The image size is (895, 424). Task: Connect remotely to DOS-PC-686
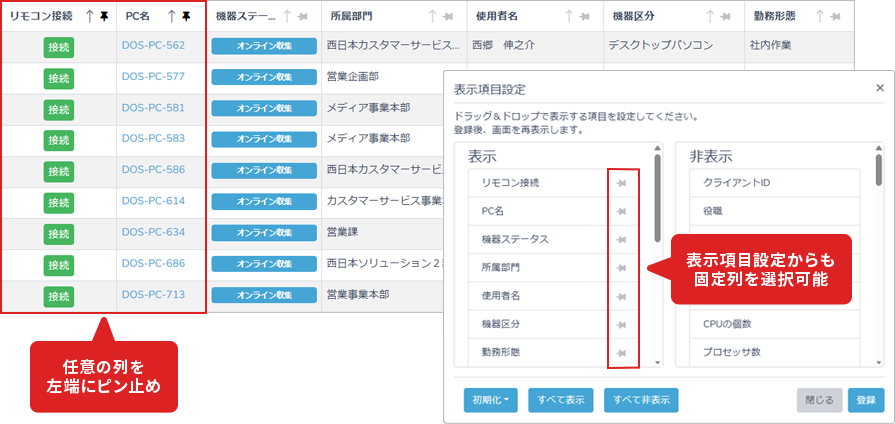tap(59, 265)
